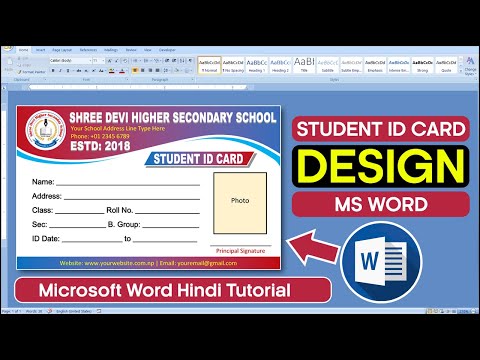Image resolution: width=480 pixels, height=360 pixels.
Task: Open the round Office button
Action: (x=7, y=49)
